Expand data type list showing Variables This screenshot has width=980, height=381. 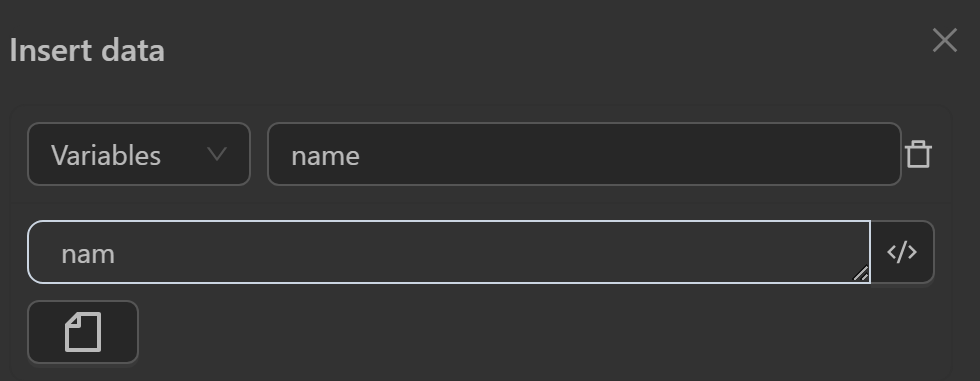139,154
